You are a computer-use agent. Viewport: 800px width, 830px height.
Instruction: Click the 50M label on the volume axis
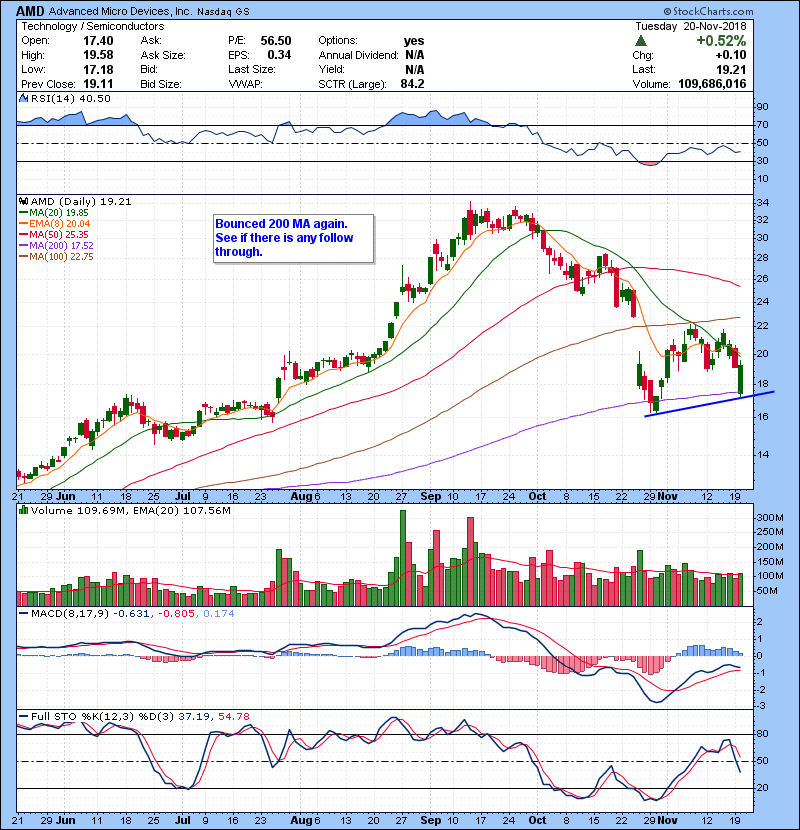(x=767, y=591)
